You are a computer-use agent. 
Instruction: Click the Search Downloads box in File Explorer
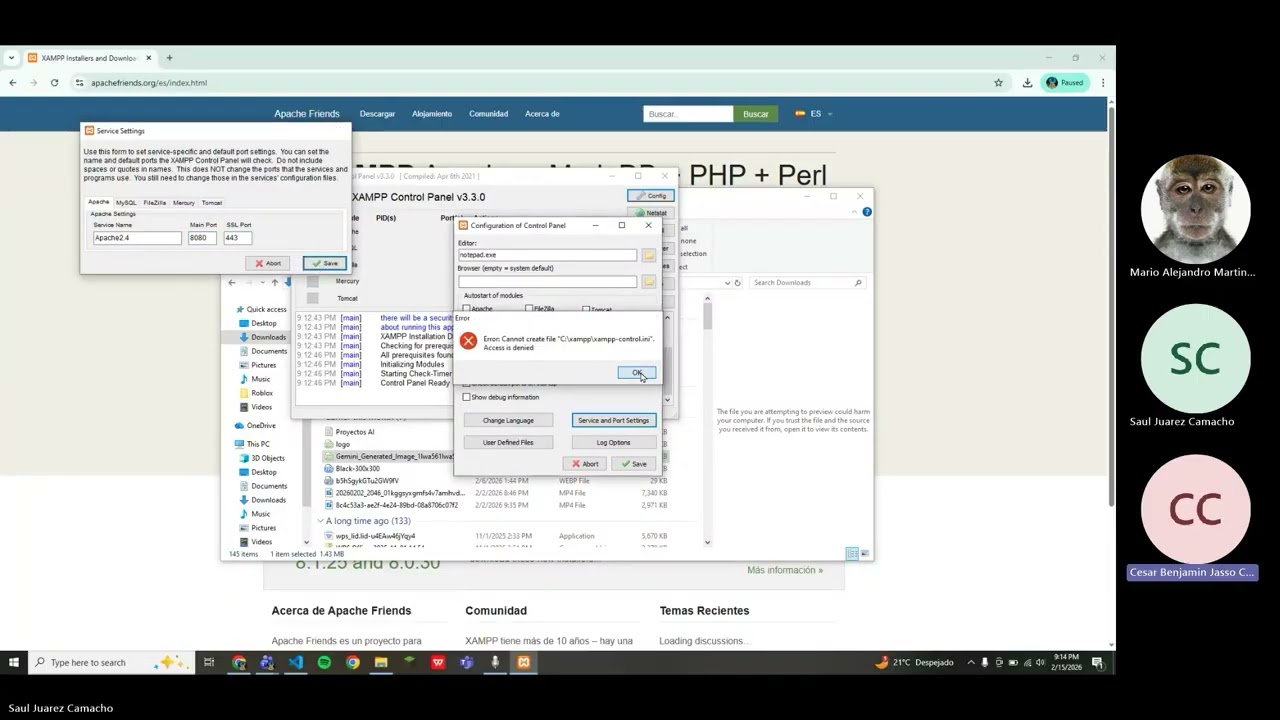point(806,283)
